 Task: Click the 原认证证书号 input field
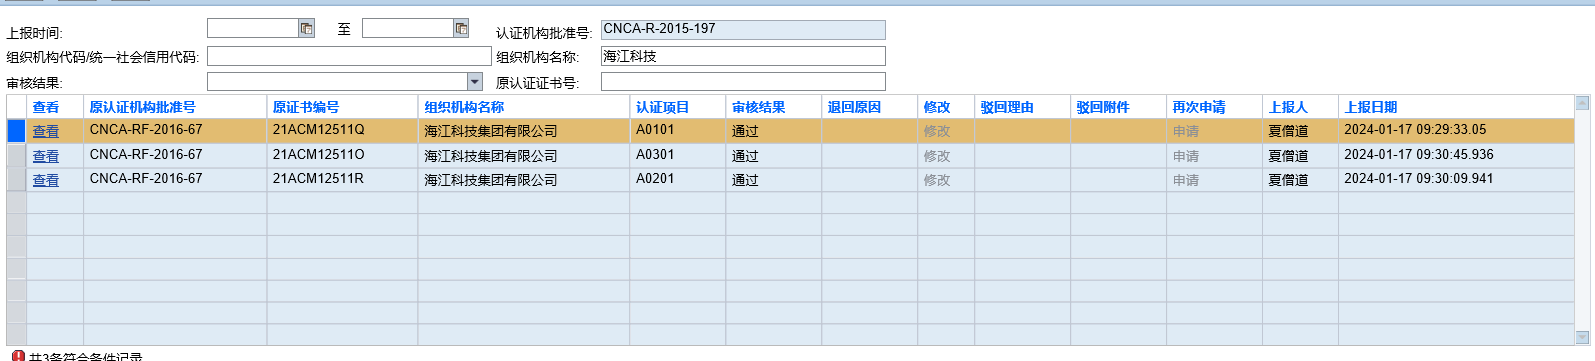pos(743,82)
